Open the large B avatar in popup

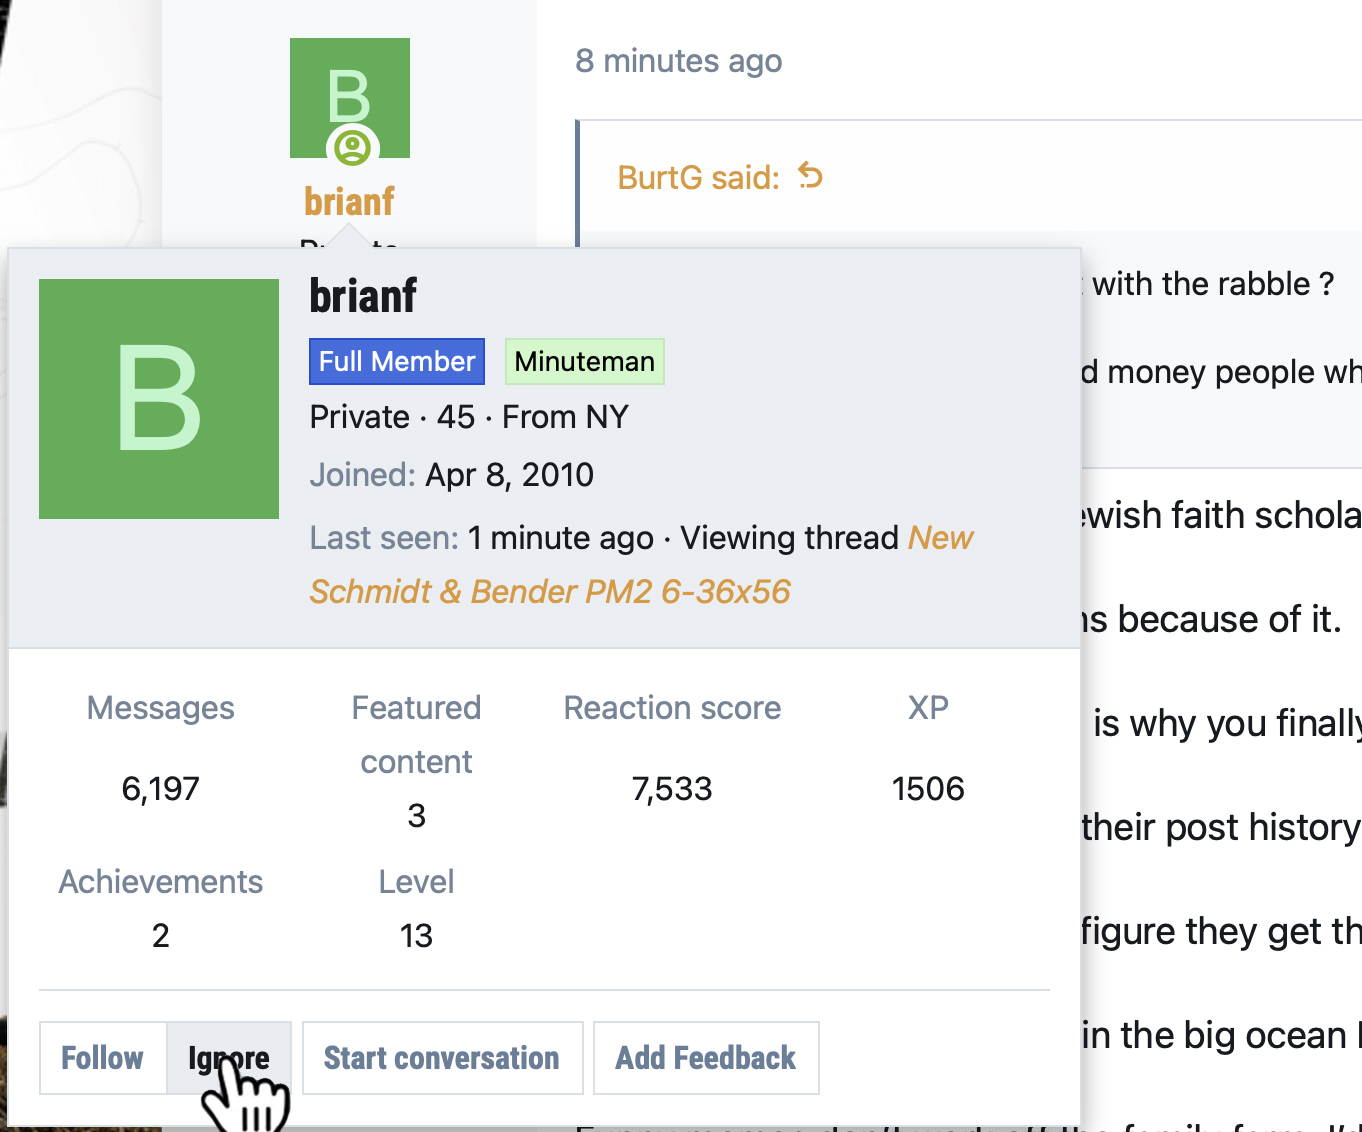[x=159, y=399]
